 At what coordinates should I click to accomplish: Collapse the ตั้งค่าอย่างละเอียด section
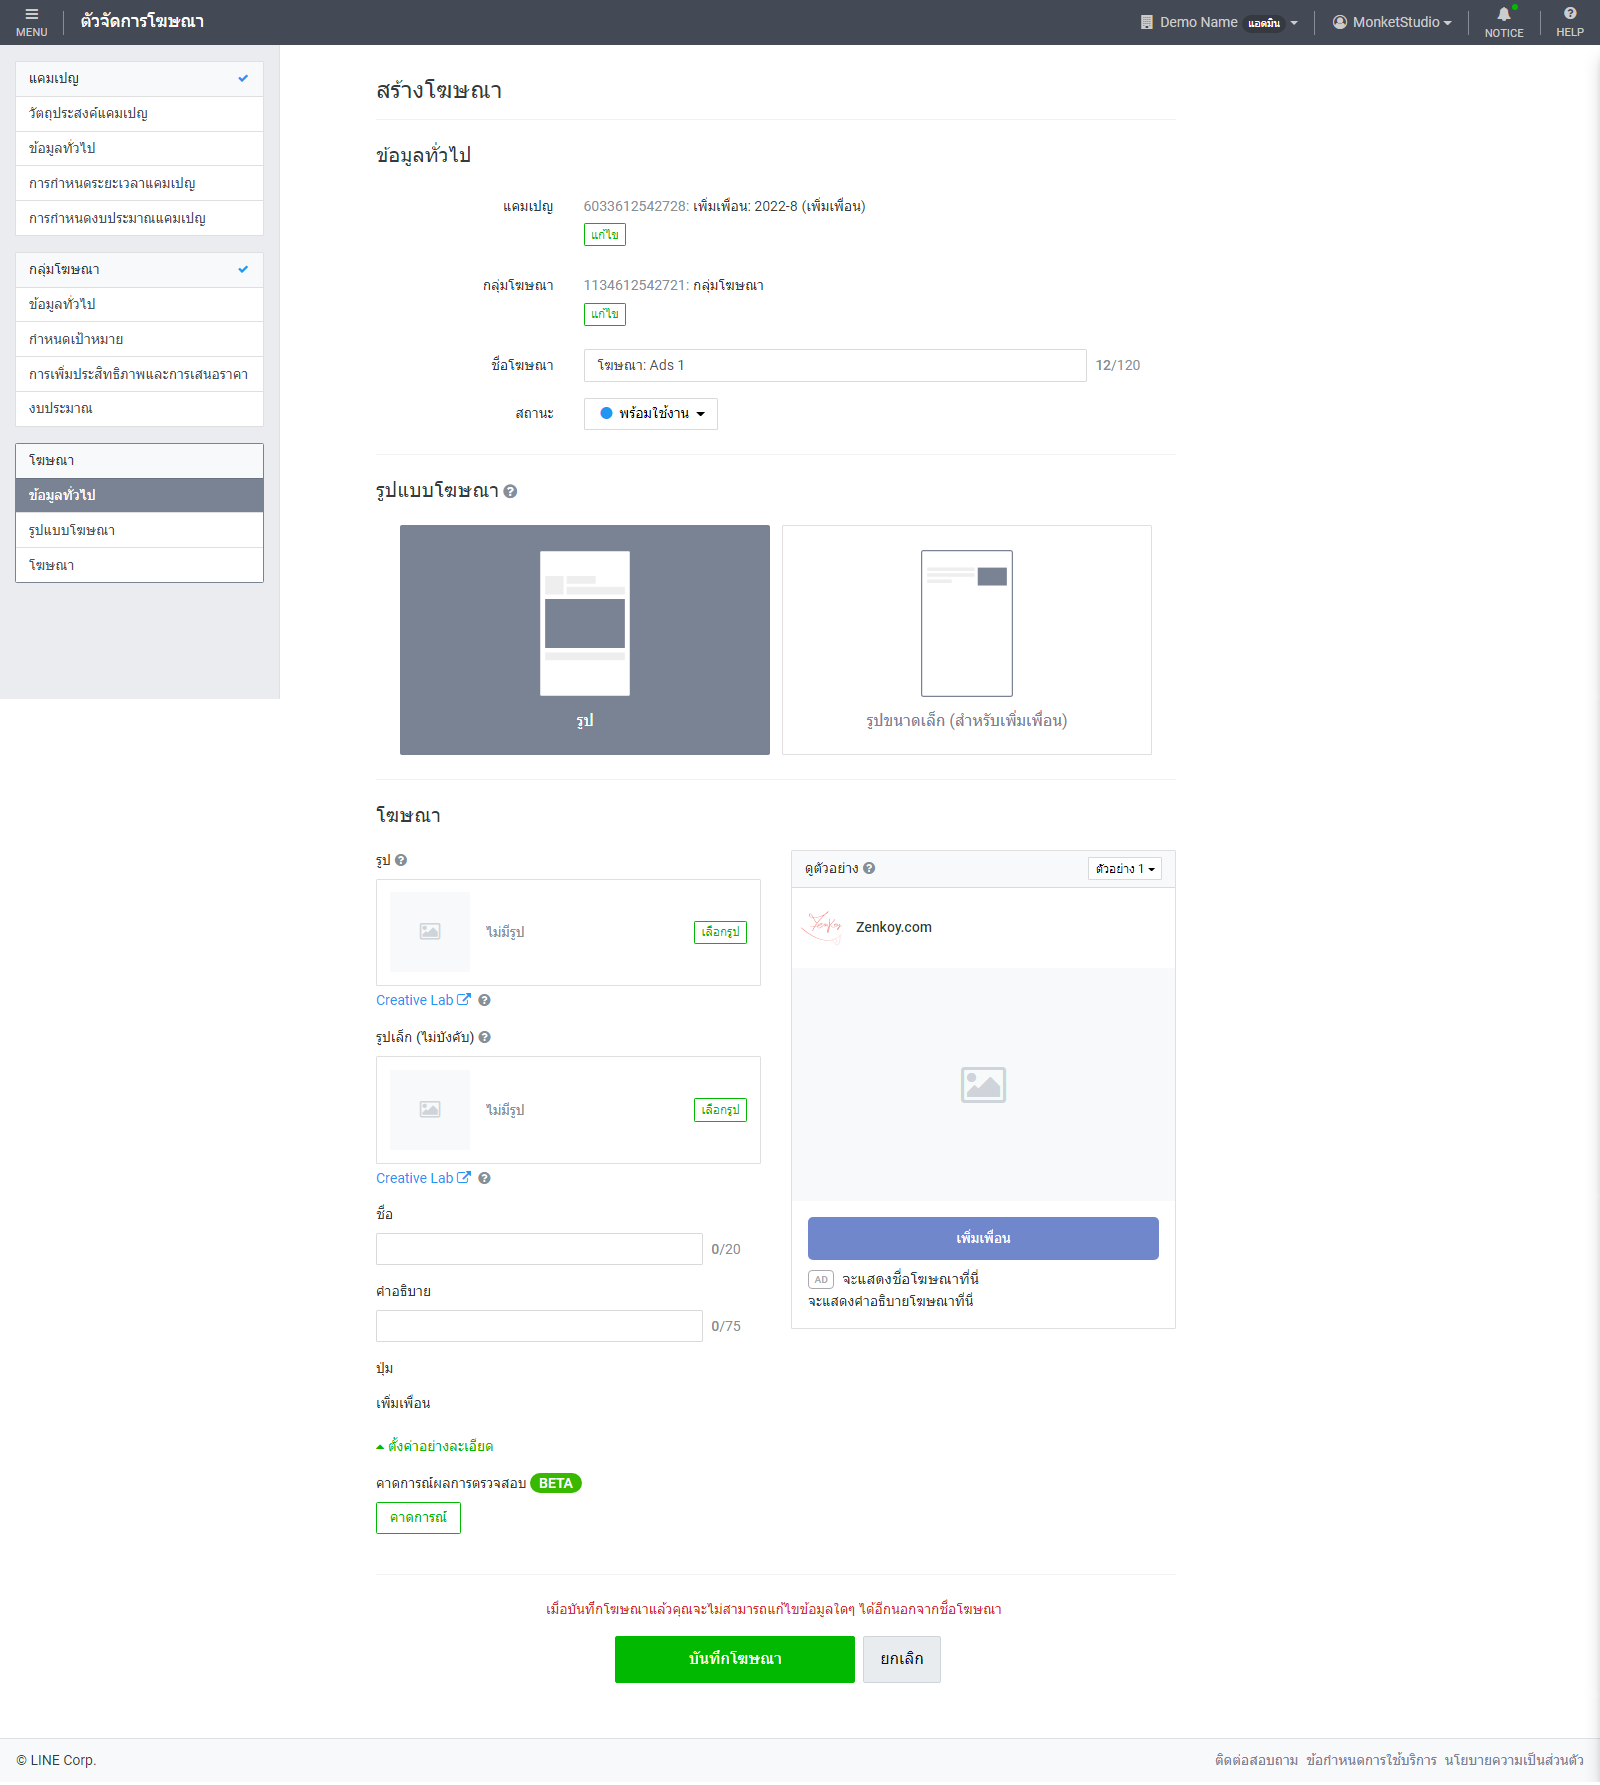click(435, 1446)
